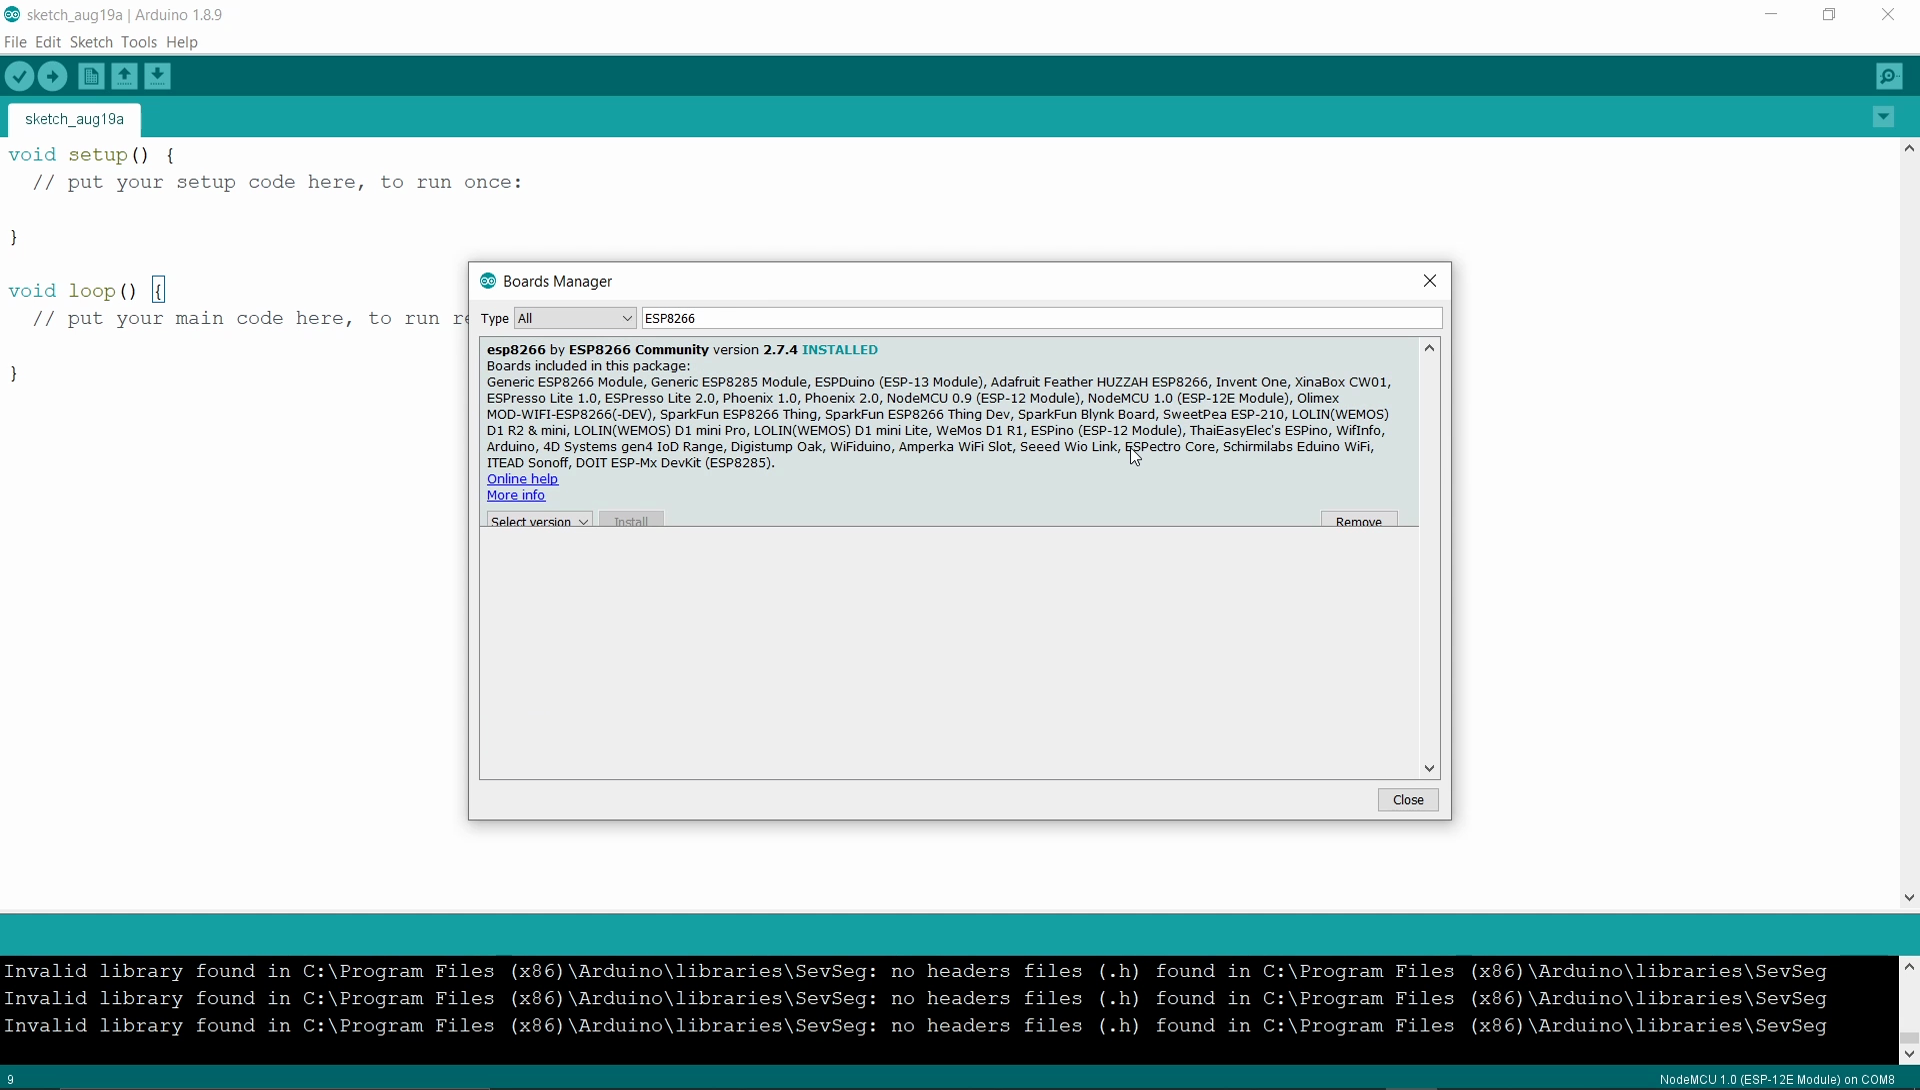The width and height of the screenshot is (1920, 1090).
Task: Click the Boards Manager logo icon
Action: coord(488,281)
